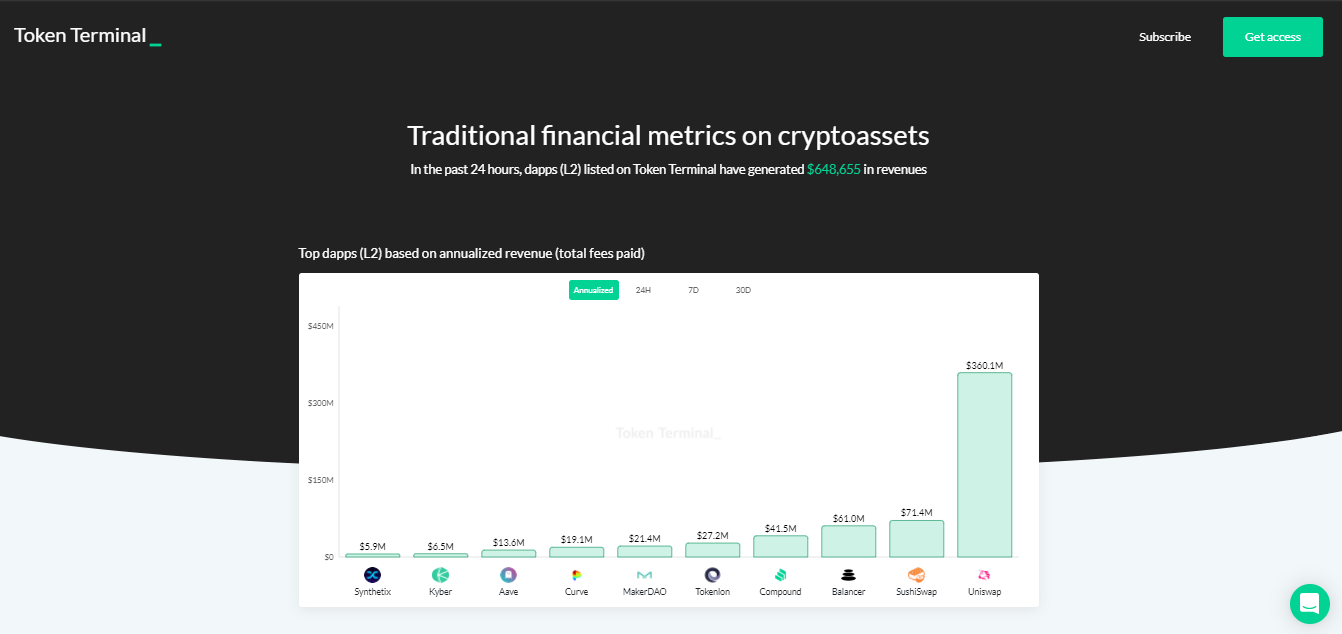Select the Compound logo icon

(780, 575)
